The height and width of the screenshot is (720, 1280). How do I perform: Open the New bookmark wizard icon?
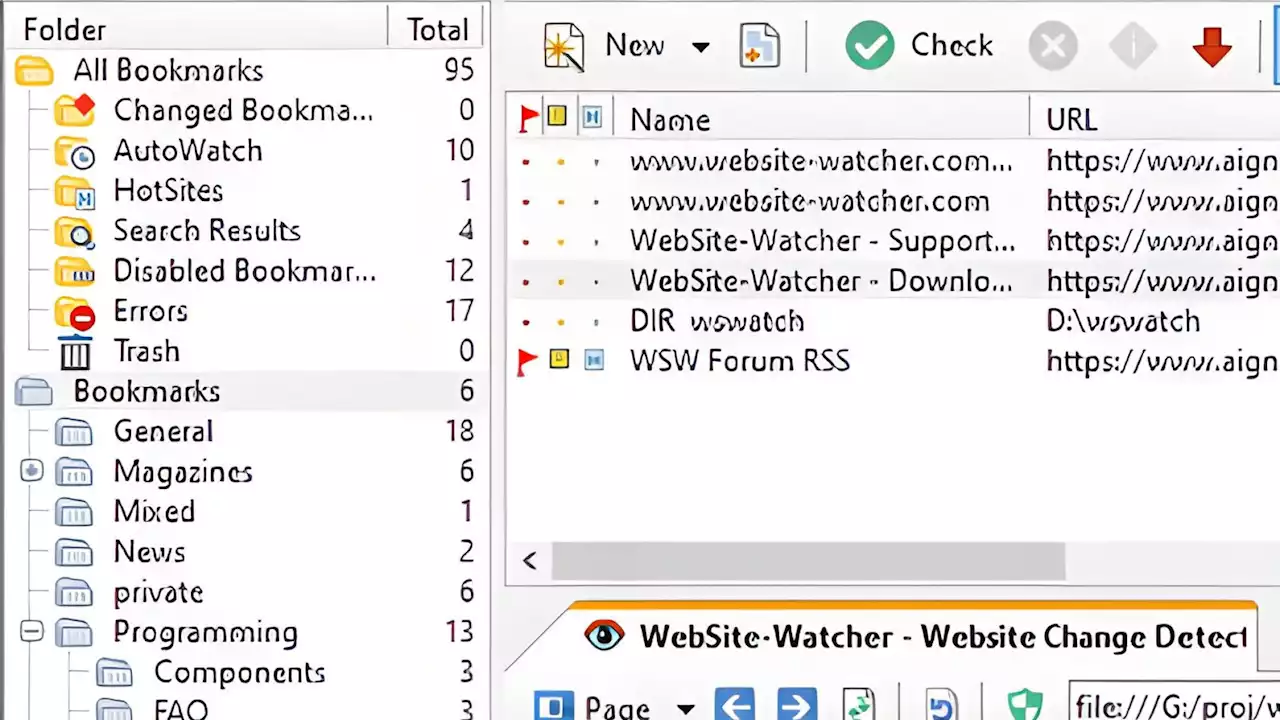(563, 46)
